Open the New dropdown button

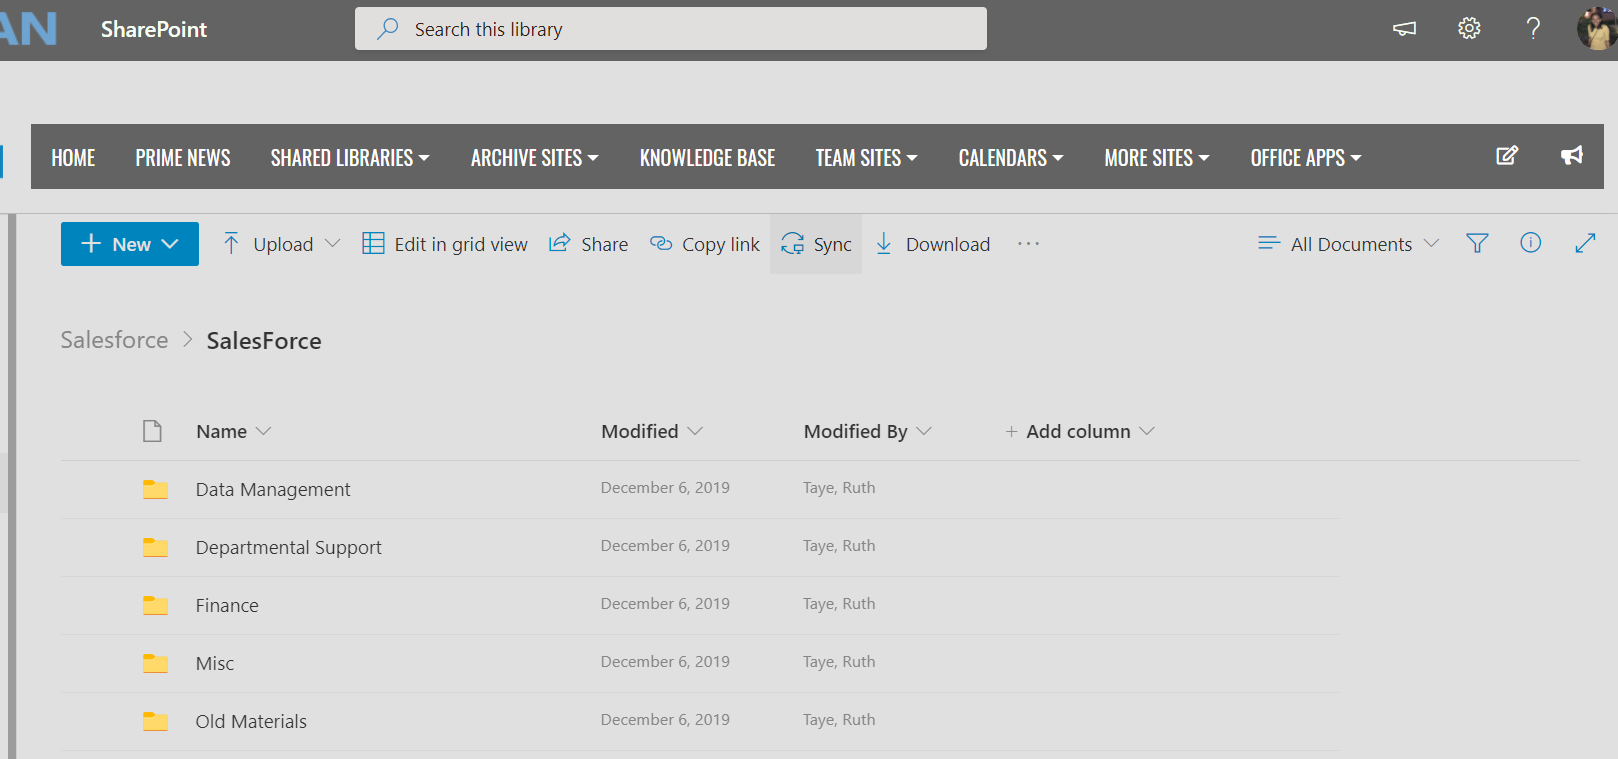[x=130, y=244]
